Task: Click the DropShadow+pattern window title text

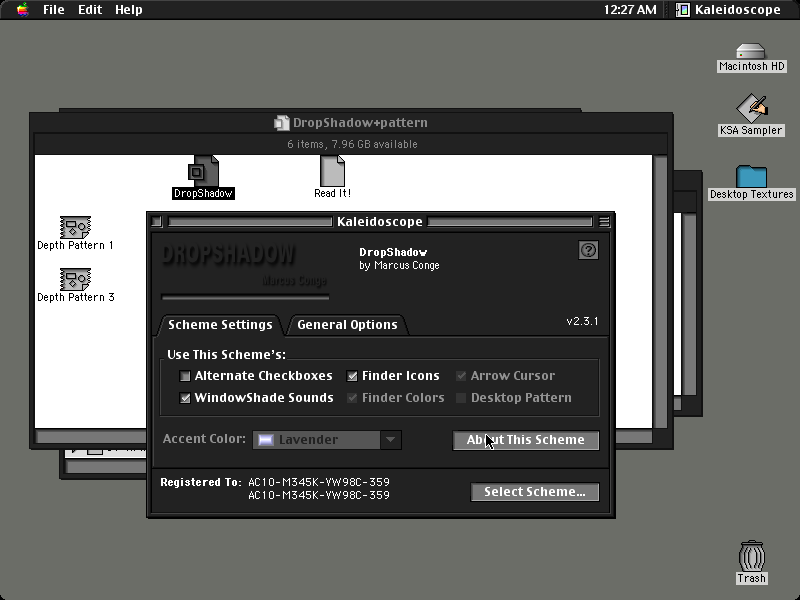Action: [360, 122]
